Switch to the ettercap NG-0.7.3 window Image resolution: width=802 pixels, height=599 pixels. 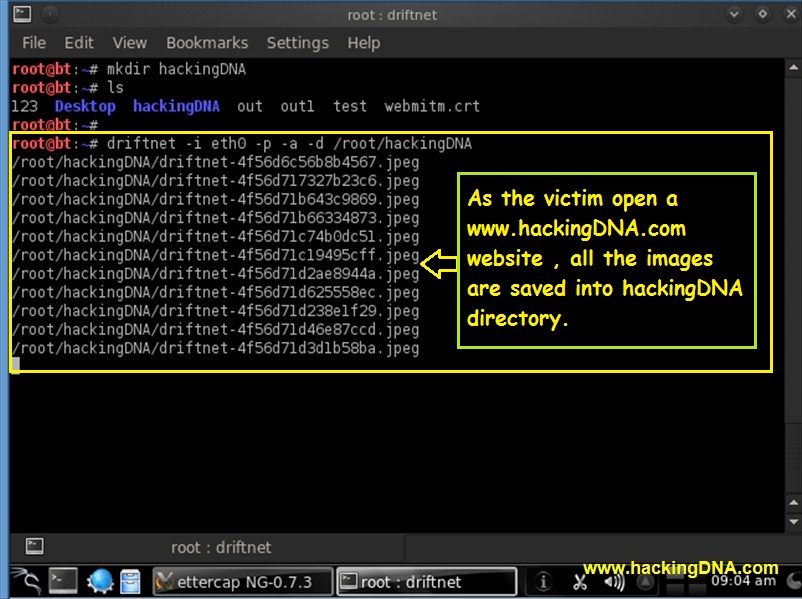point(240,580)
